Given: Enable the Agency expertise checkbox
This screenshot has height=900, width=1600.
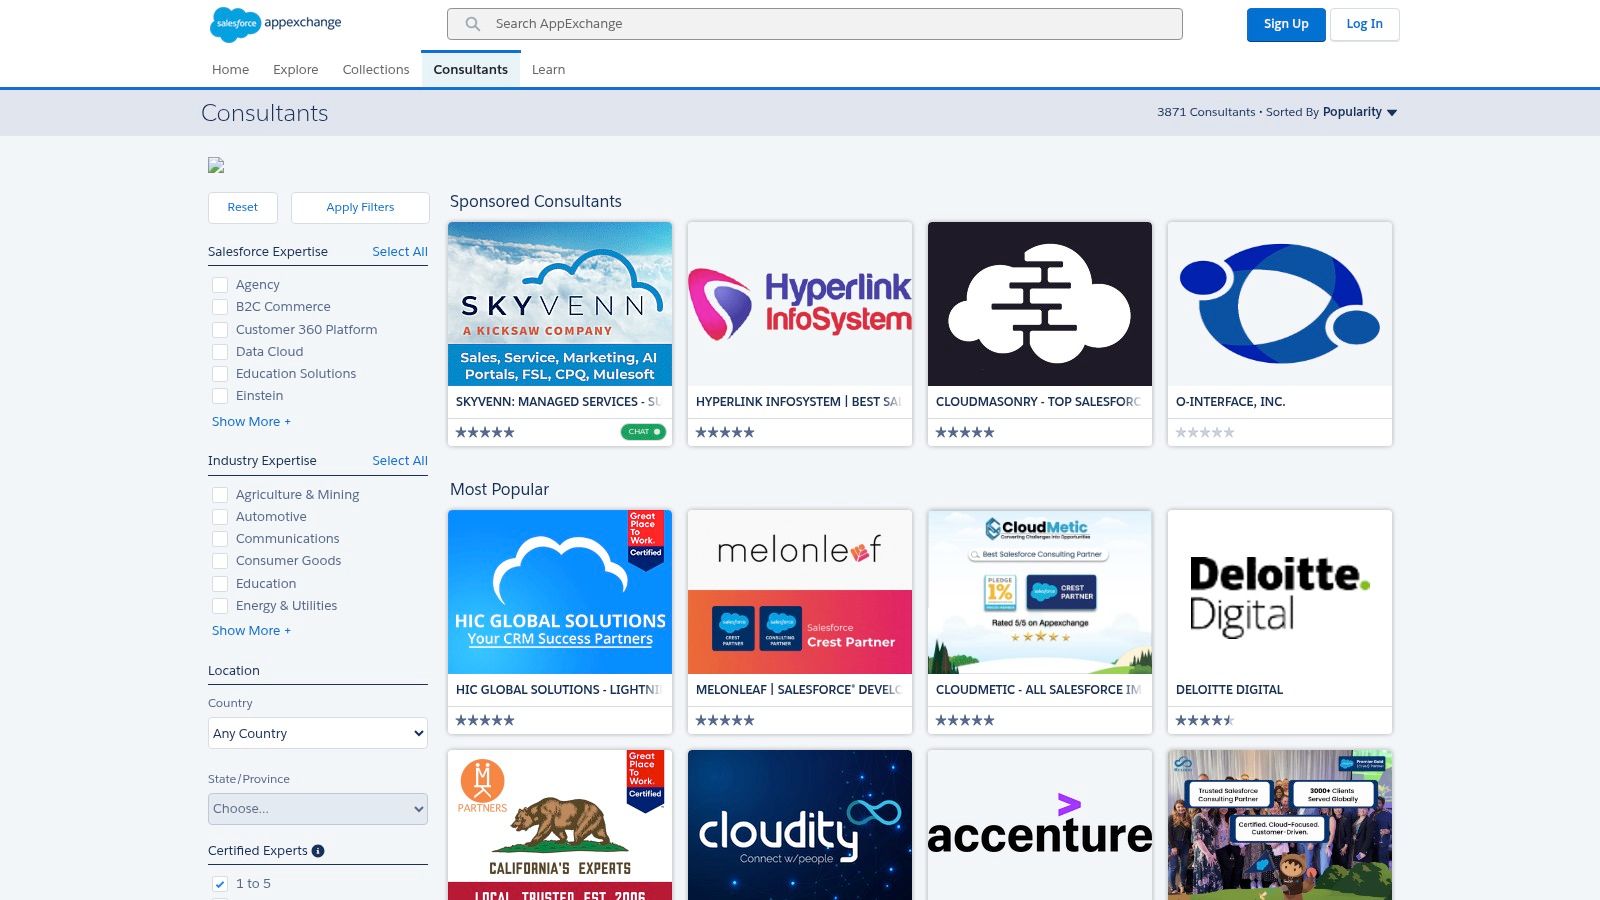Looking at the screenshot, I should [220, 284].
